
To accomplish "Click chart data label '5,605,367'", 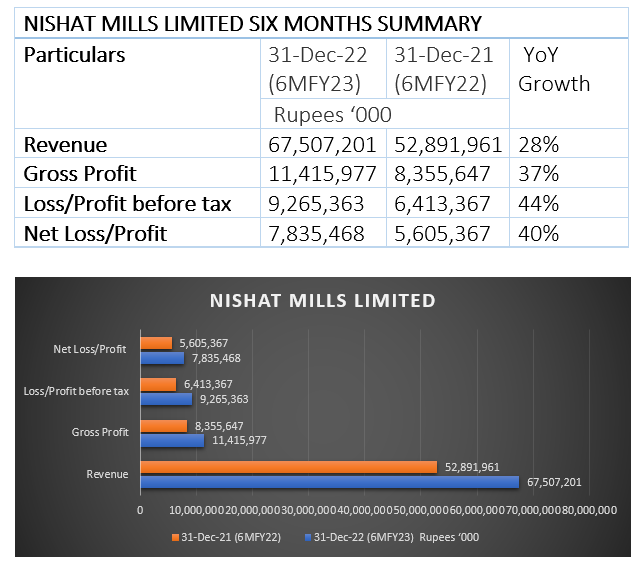I will (203, 343).
